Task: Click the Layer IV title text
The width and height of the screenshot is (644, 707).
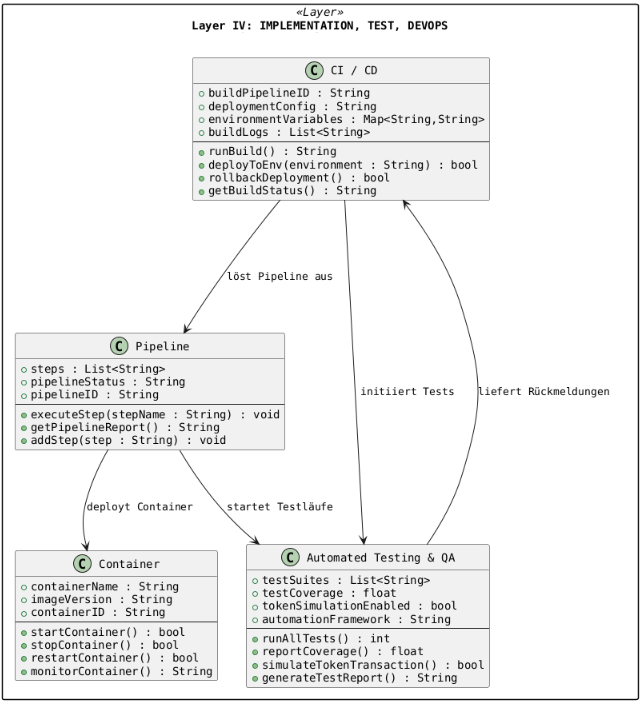Action: coord(319,25)
